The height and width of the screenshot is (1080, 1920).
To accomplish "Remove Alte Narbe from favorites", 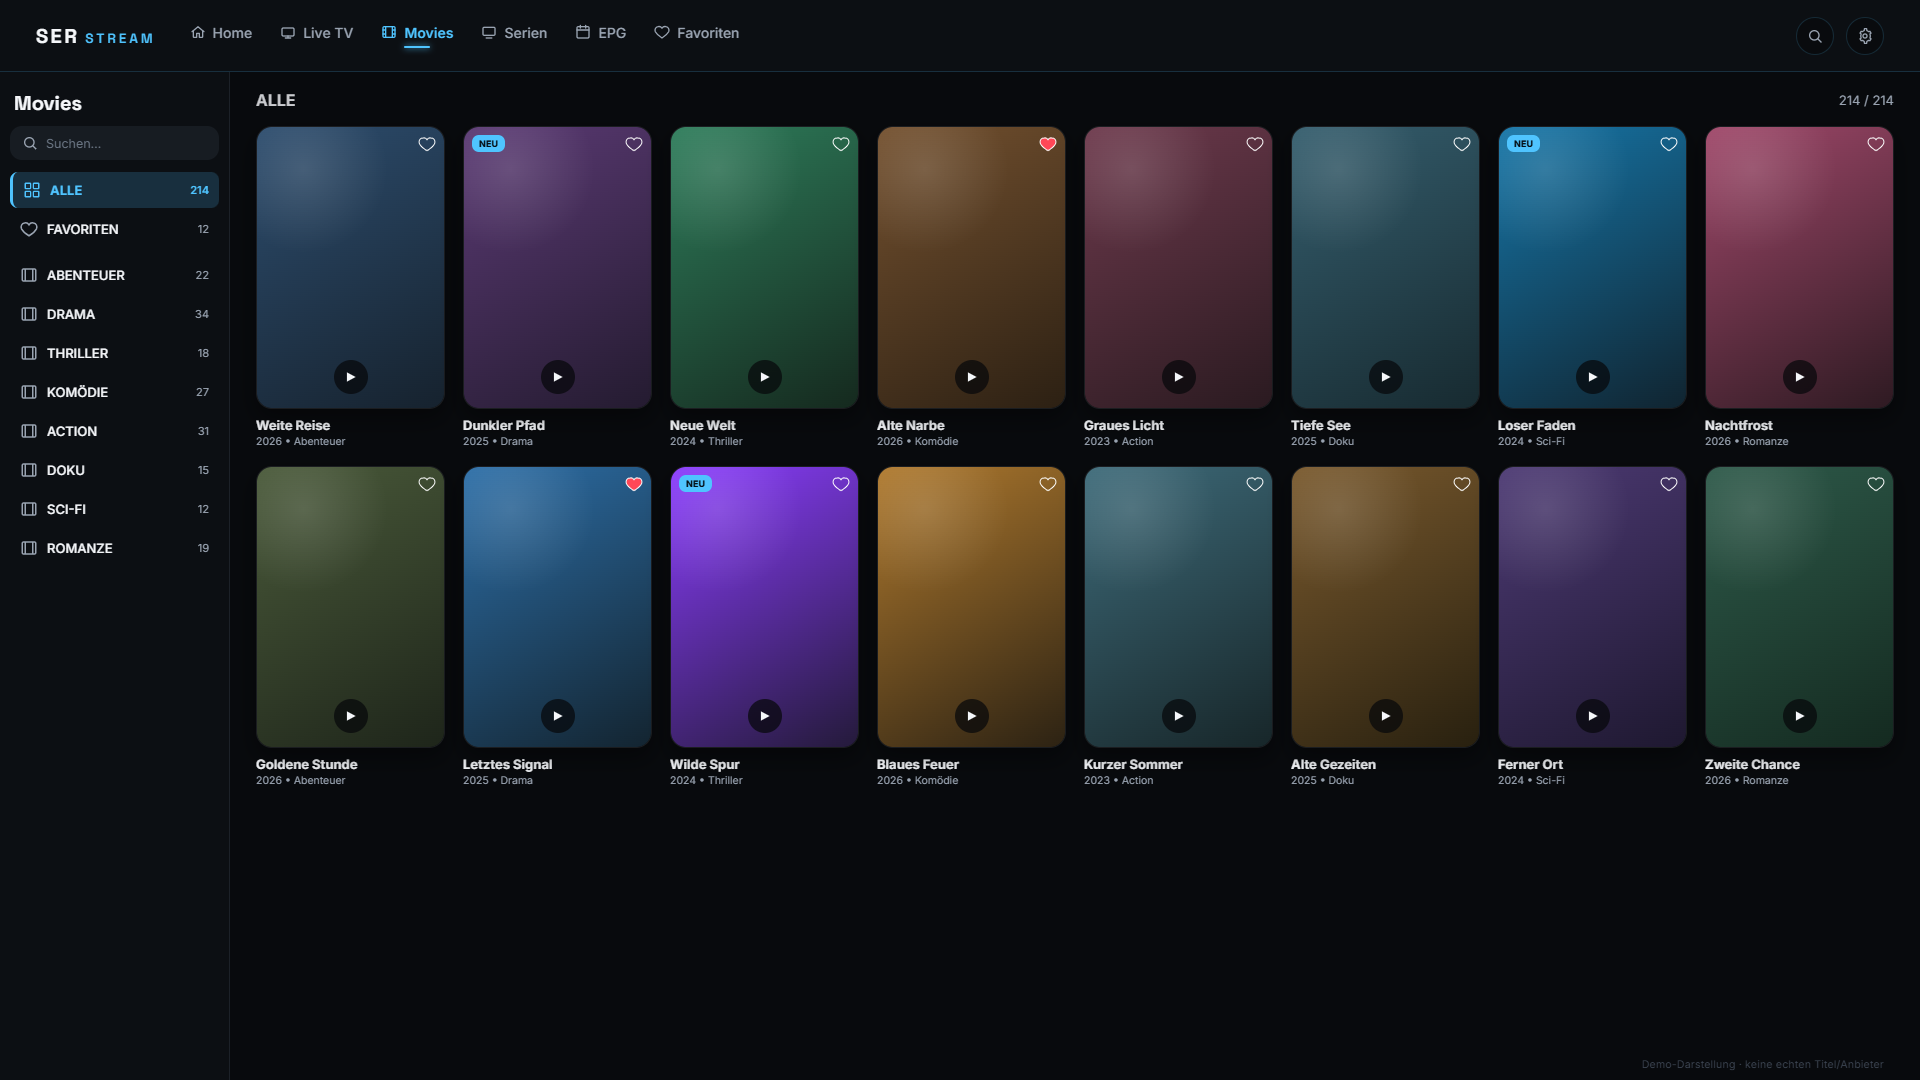I will coord(1048,144).
